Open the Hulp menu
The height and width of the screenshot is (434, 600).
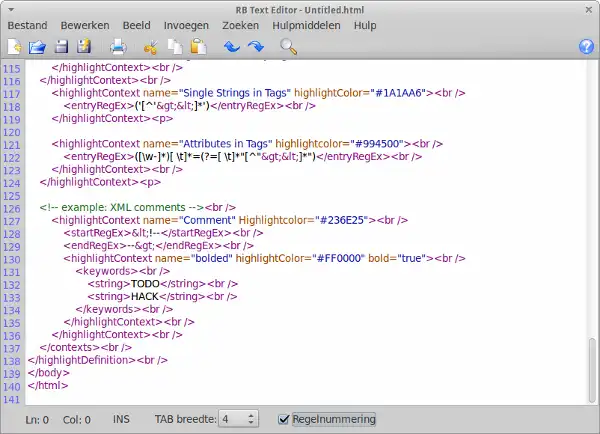(x=365, y=25)
